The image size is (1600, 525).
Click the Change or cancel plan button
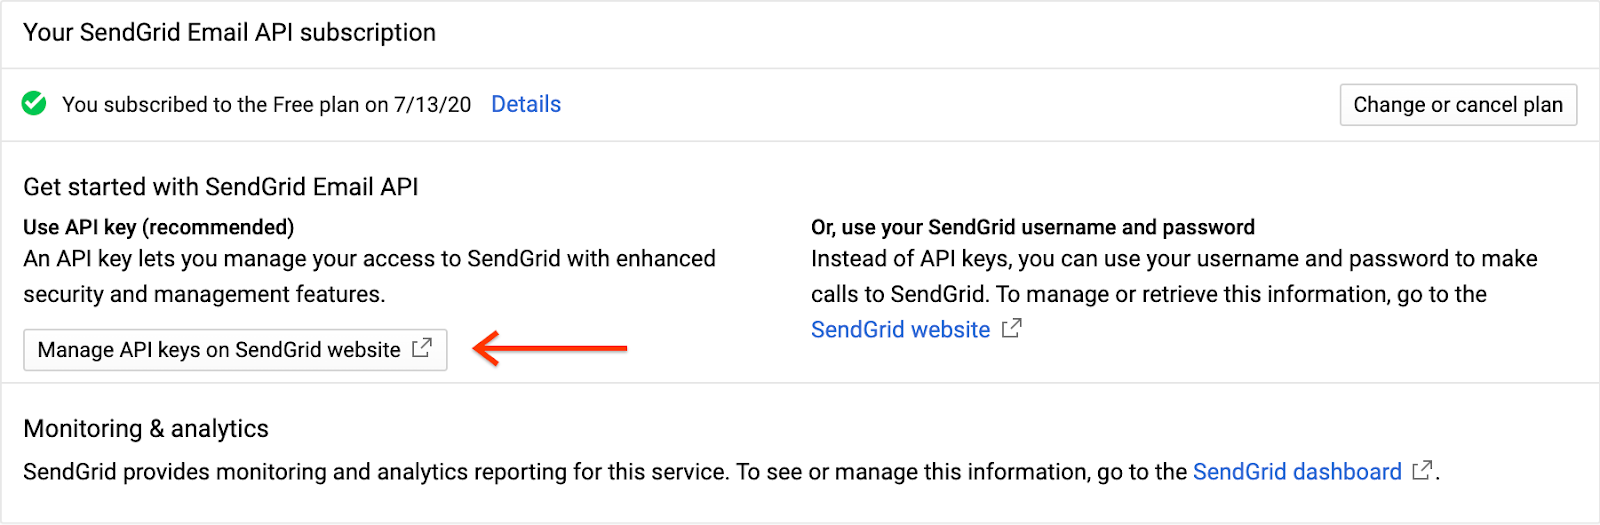click(x=1457, y=105)
